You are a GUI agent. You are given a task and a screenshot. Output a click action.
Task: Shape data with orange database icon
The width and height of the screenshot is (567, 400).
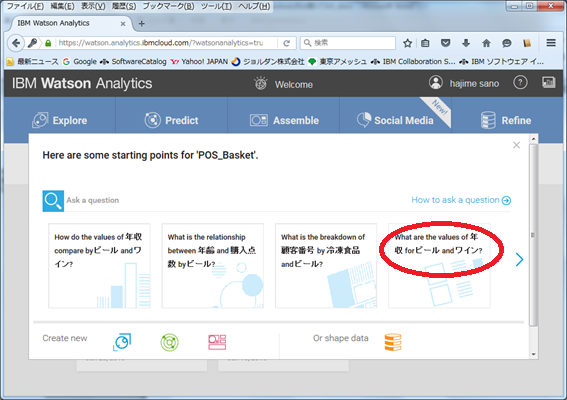(393, 342)
